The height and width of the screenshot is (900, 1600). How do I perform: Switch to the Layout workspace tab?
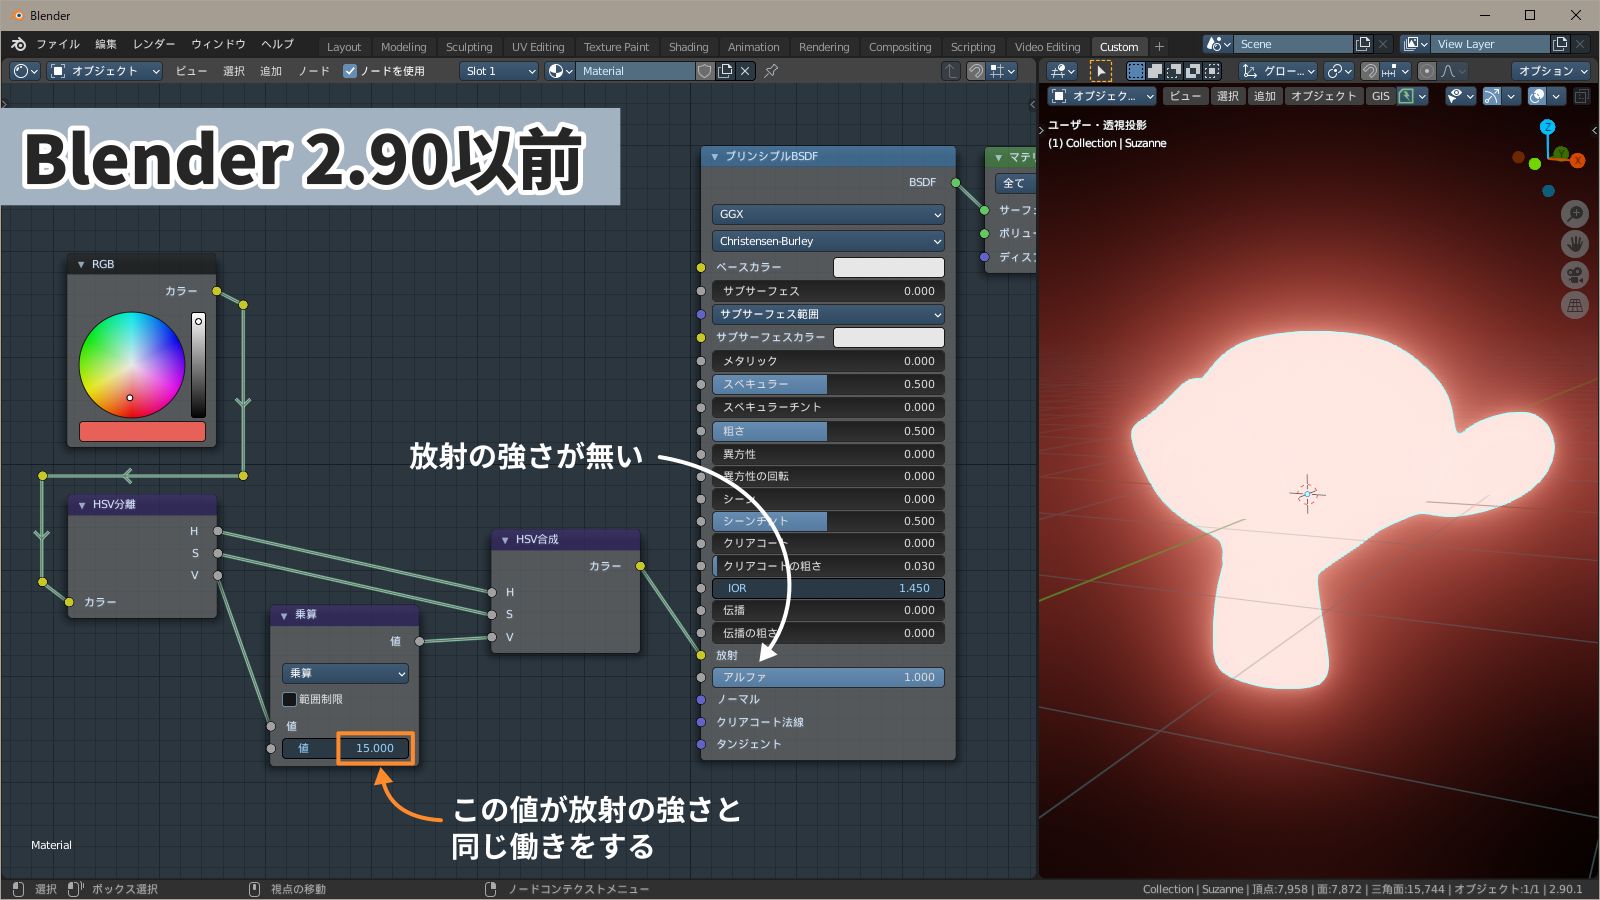pyautogui.click(x=344, y=47)
